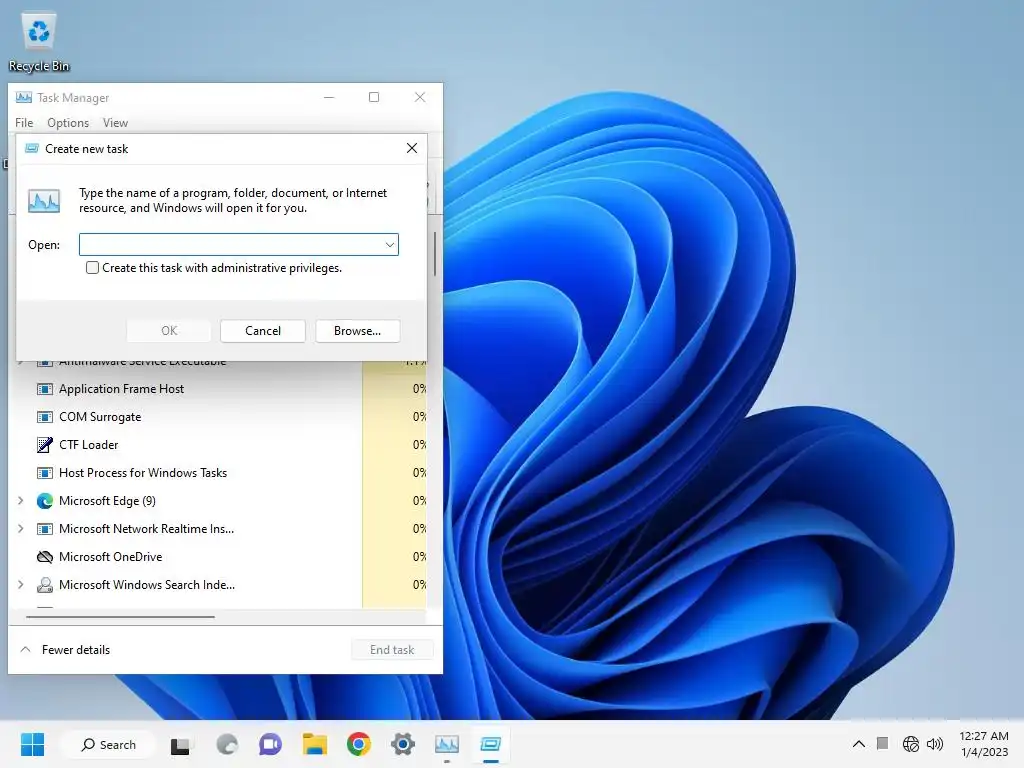Click the Task Manager title bar icon

tap(24, 97)
